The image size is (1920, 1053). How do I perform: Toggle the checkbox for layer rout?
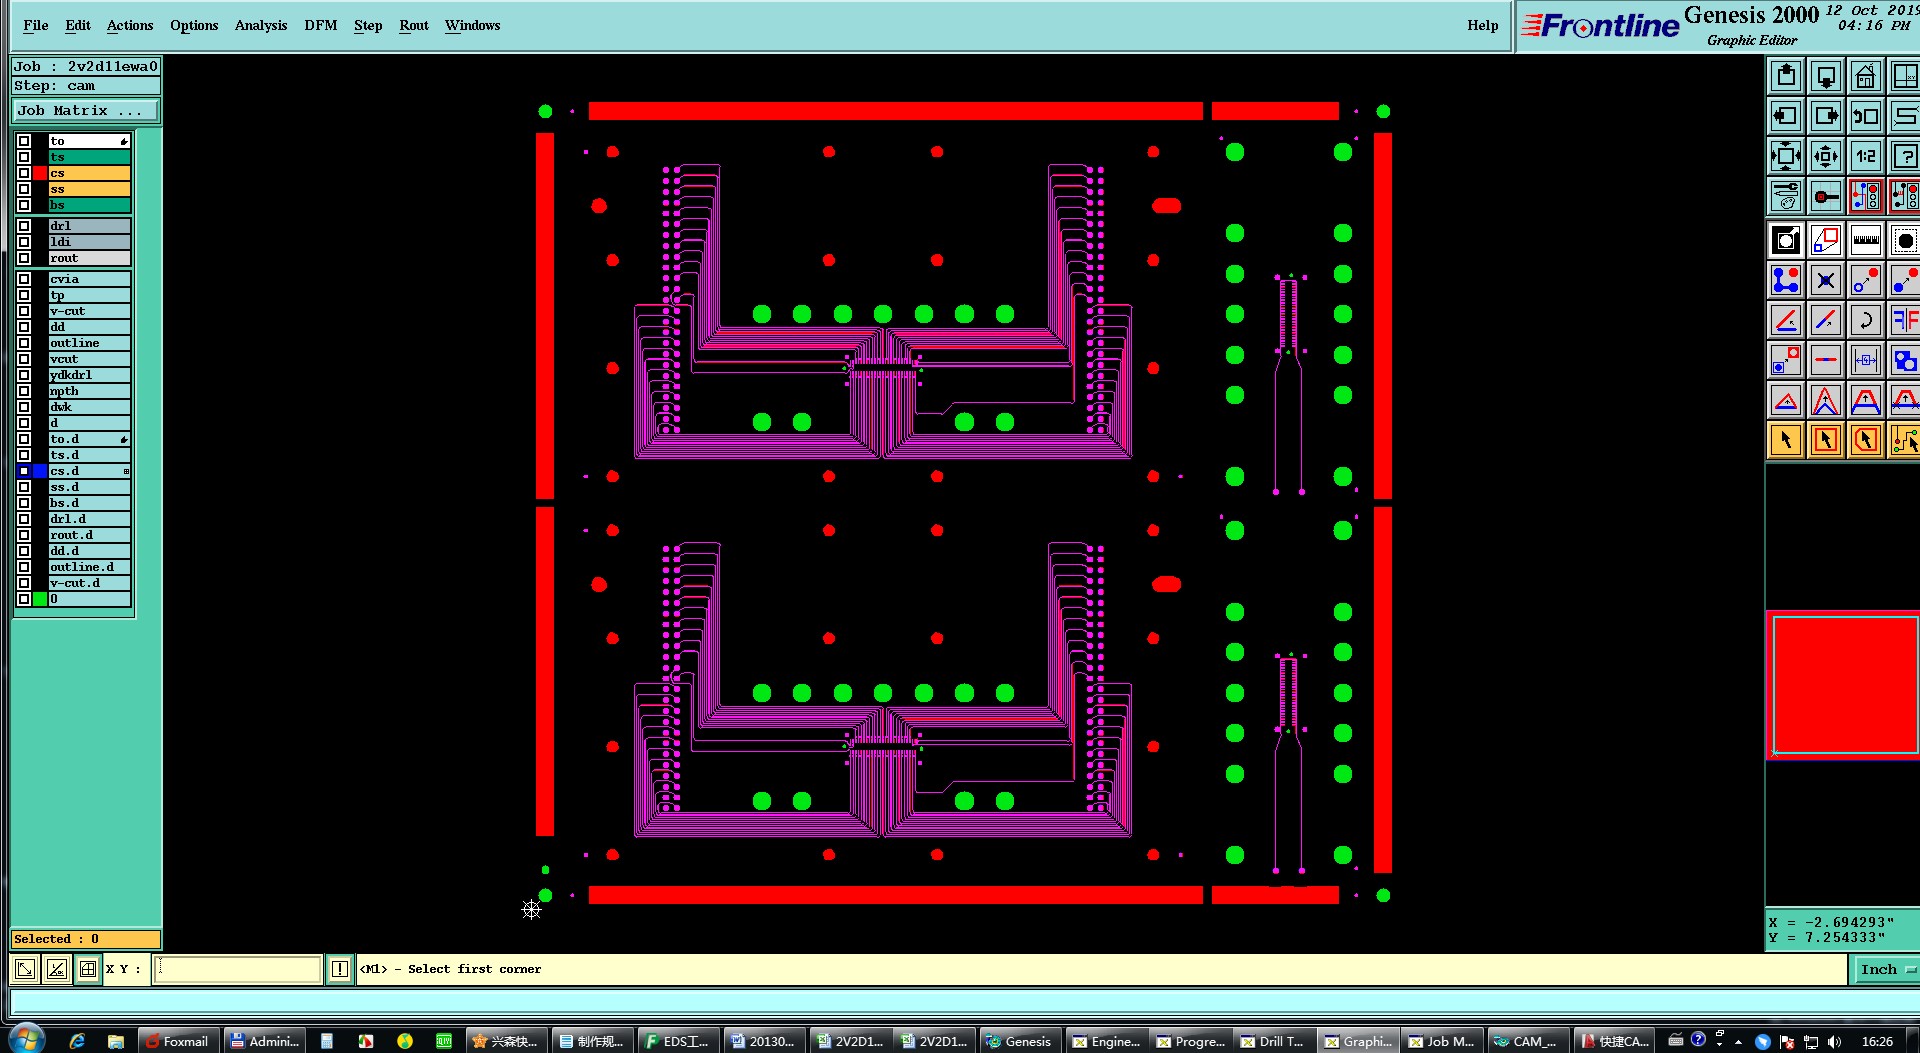point(24,258)
